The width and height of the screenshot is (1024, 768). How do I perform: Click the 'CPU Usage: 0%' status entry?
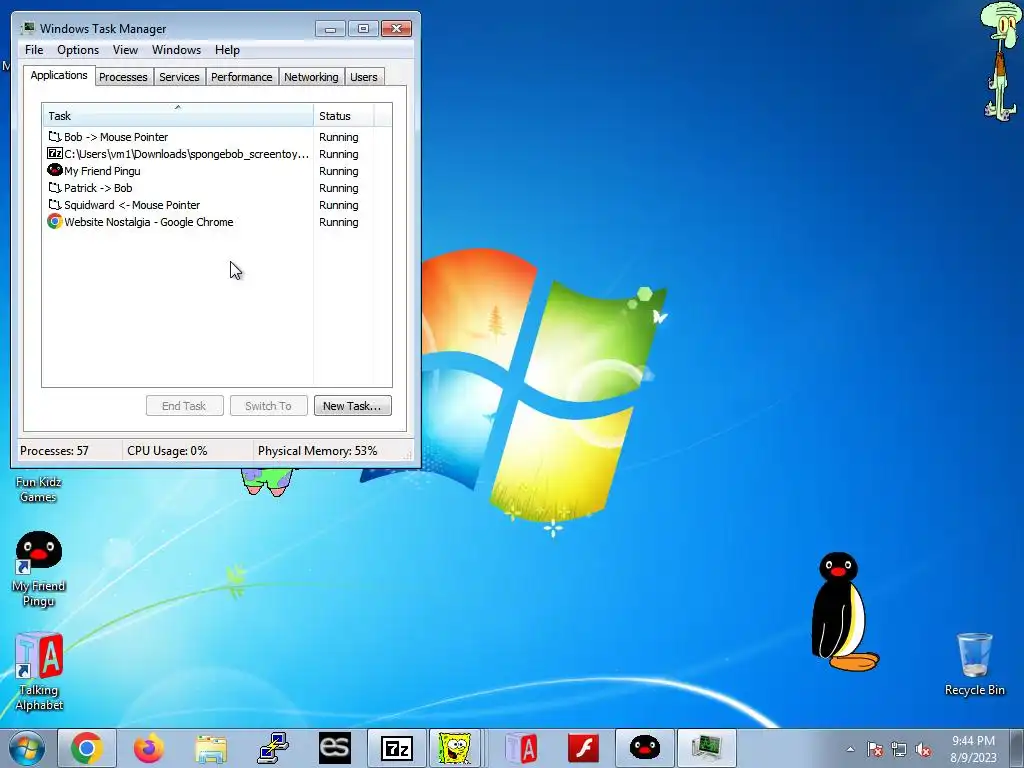[167, 451]
